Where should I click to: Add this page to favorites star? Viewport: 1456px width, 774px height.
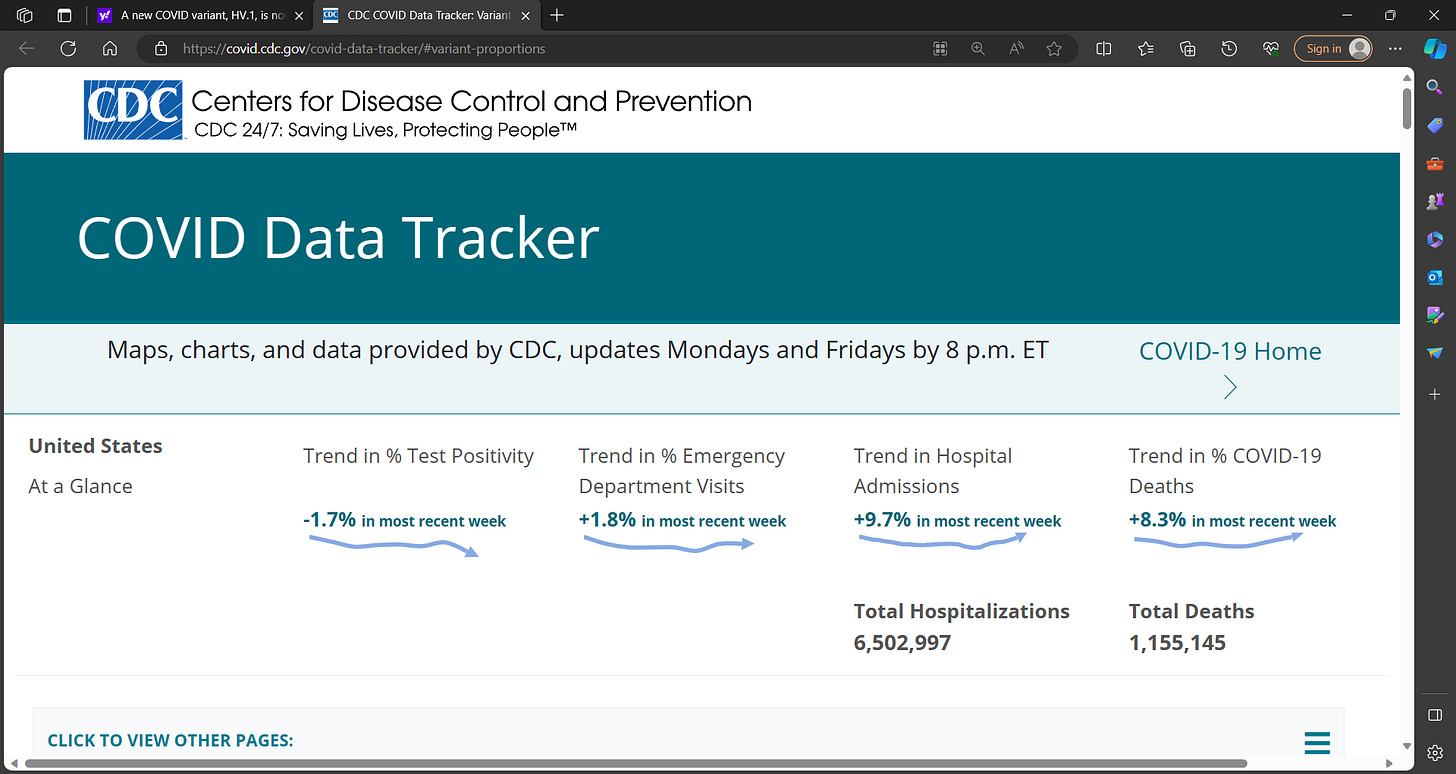1054,48
